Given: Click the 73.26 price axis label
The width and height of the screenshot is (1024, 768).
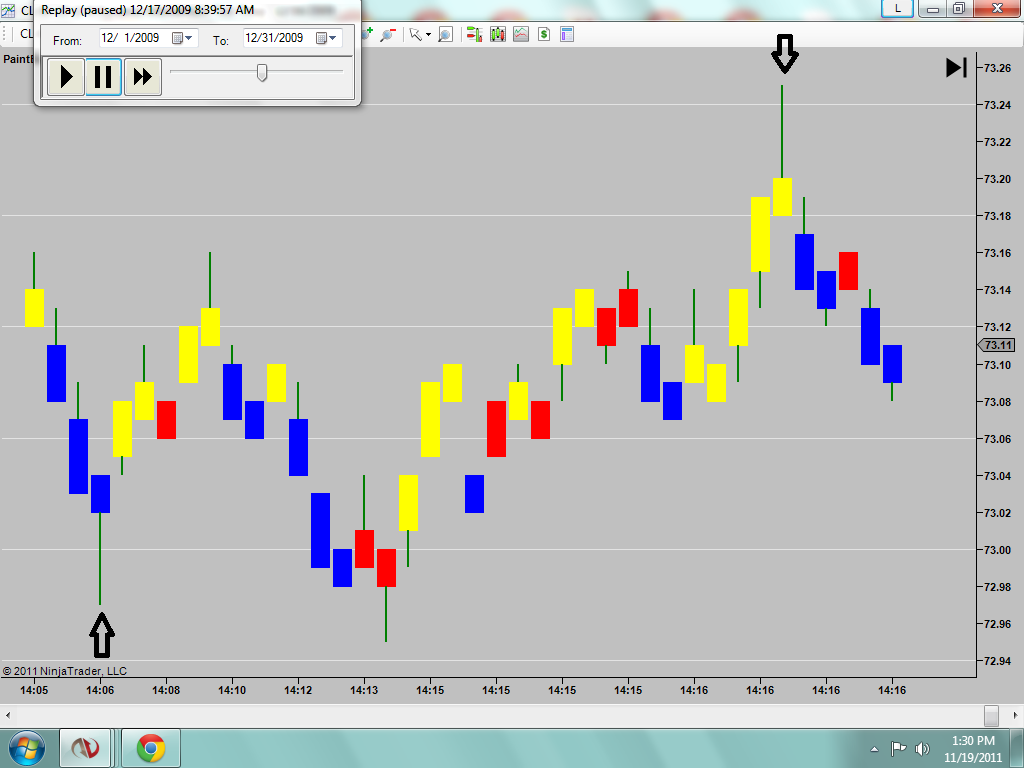Looking at the screenshot, I should pos(997,68).
